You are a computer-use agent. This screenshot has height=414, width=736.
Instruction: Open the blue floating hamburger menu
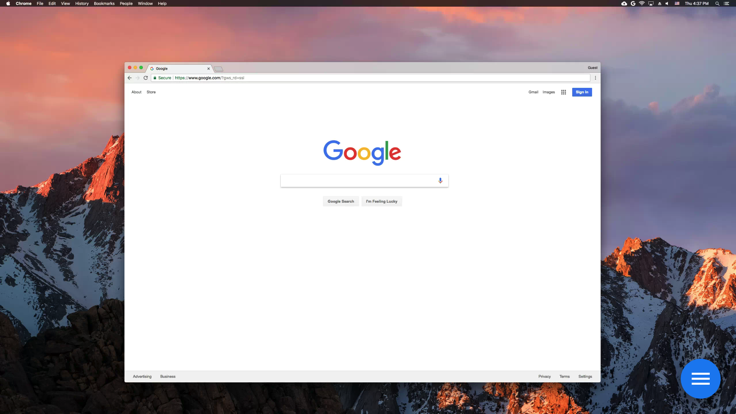(x=700, y=379)
